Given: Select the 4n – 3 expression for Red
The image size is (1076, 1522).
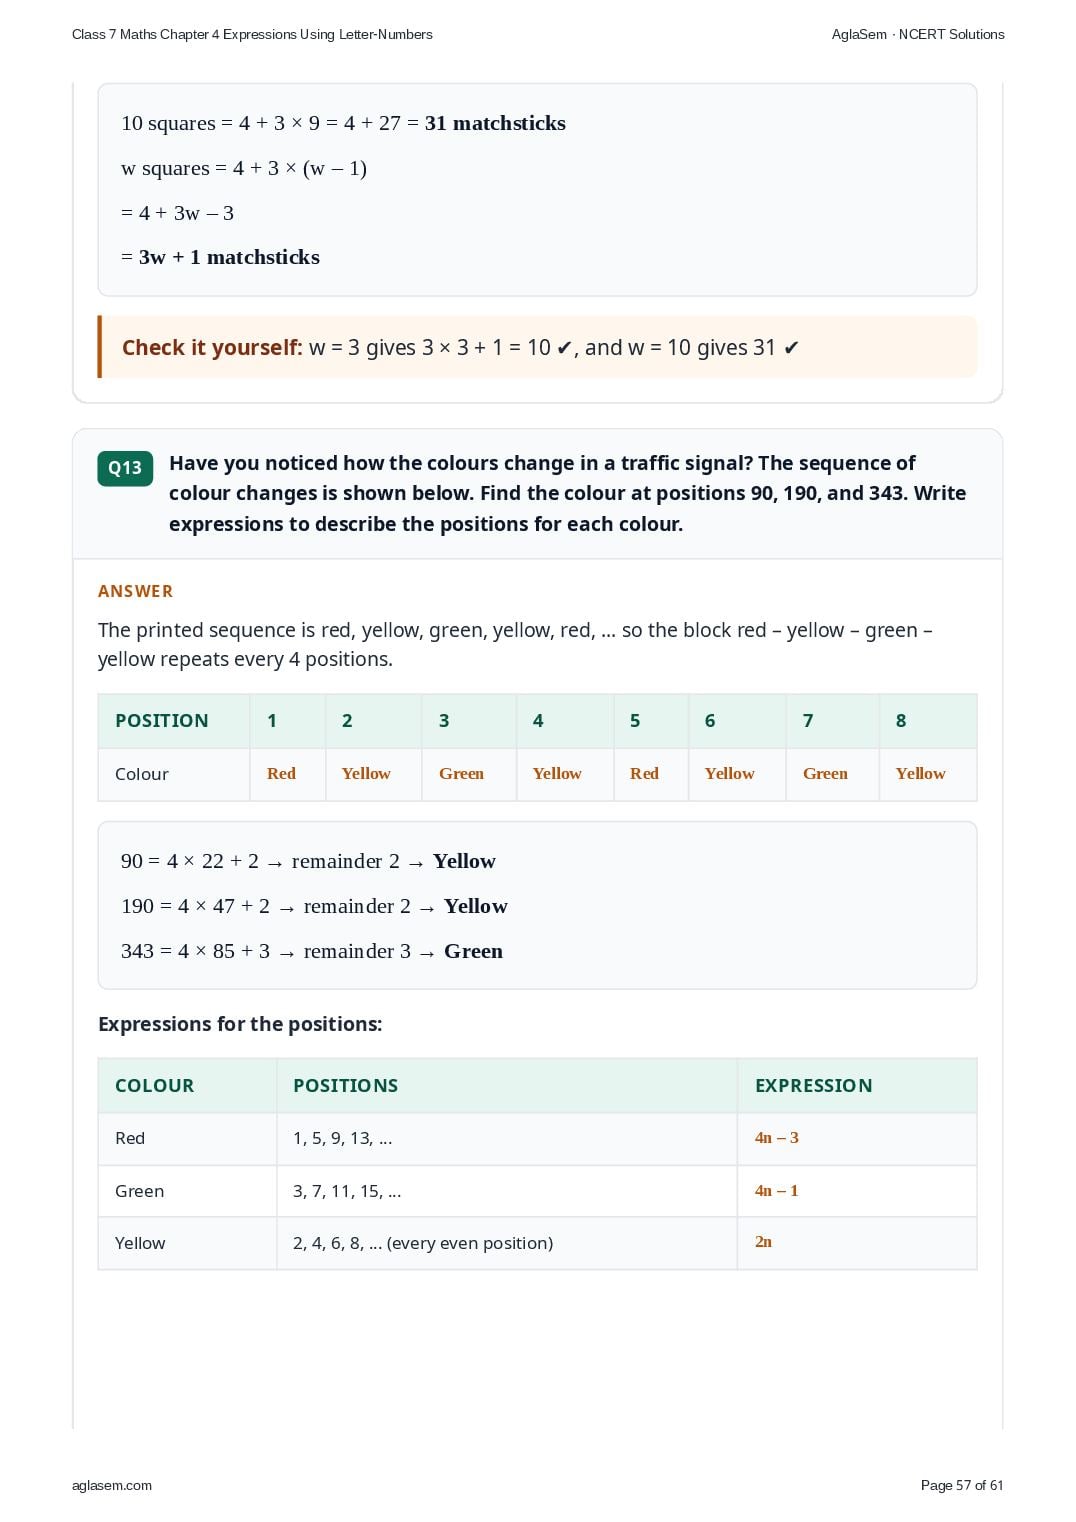Looking at the screenshot, I should coord(777,1138).
